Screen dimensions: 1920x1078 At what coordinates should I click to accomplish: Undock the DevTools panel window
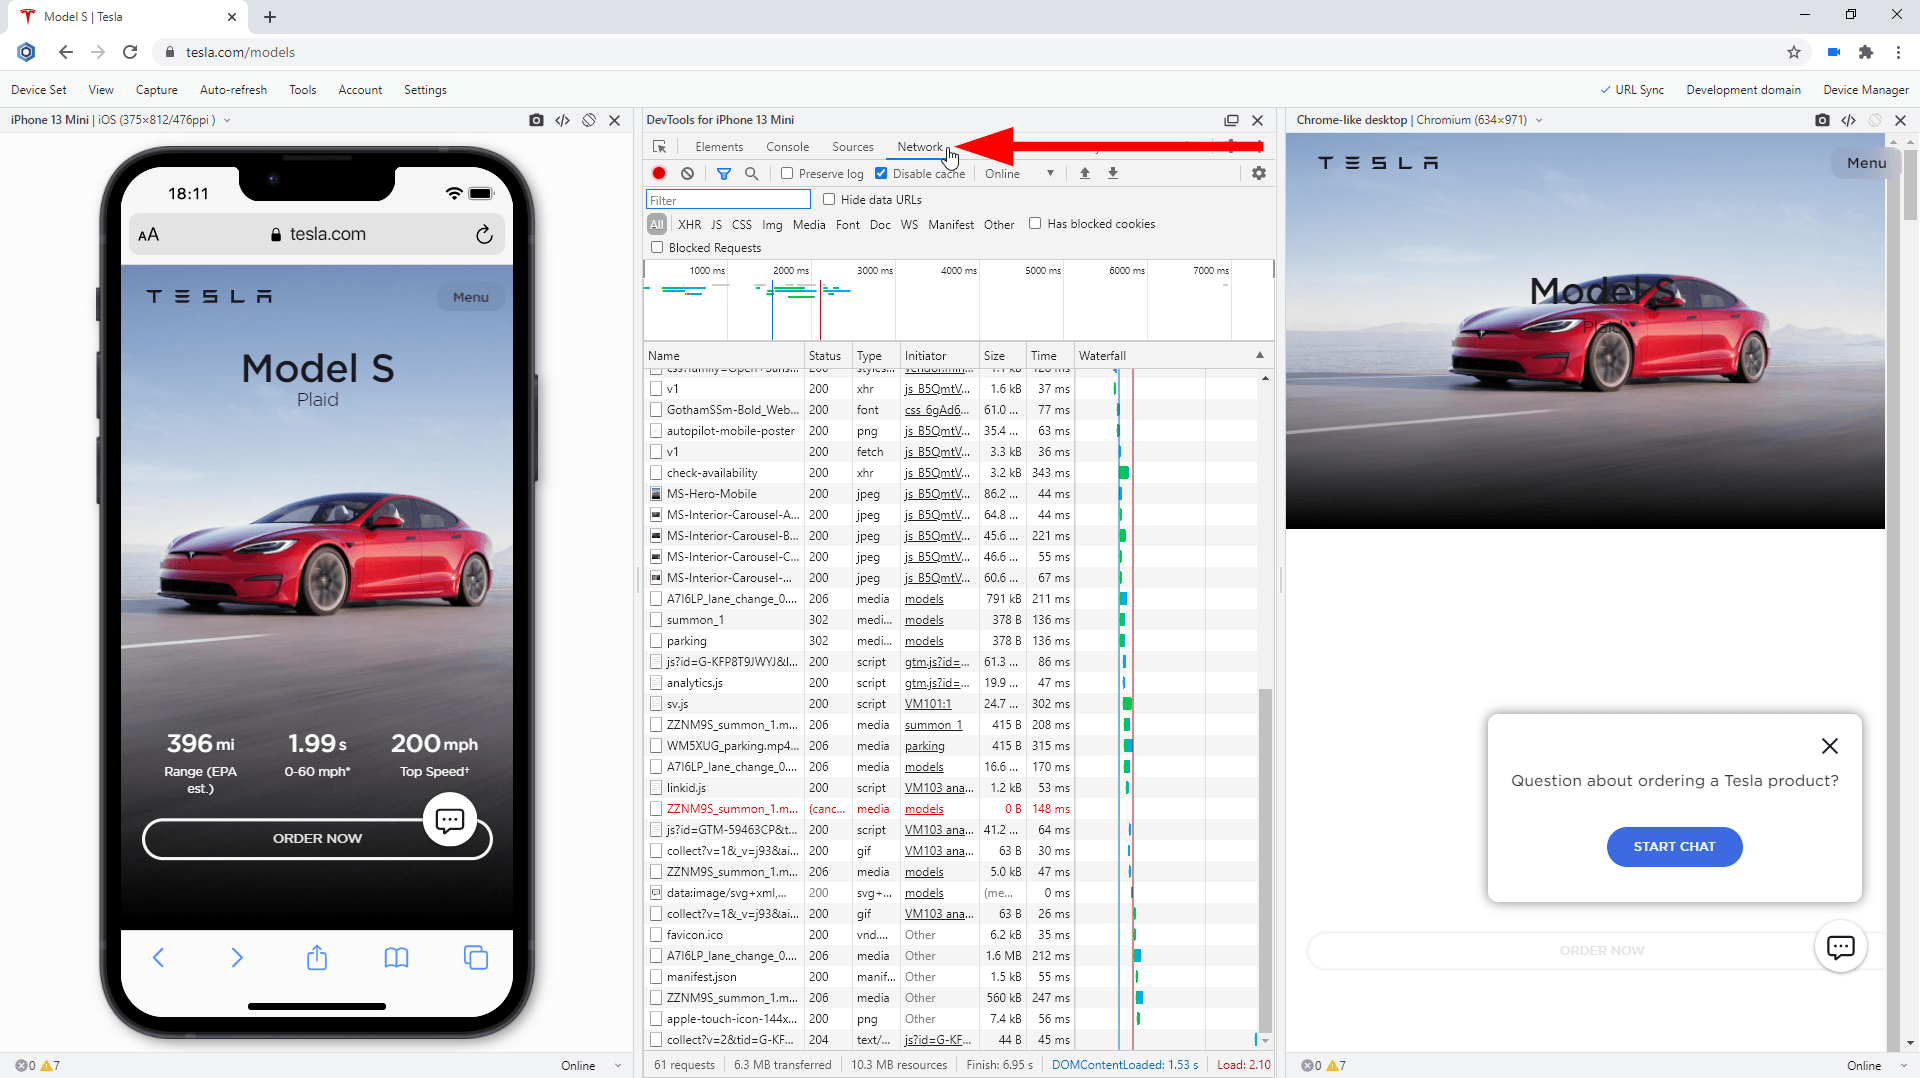(x=1231, y=120)
